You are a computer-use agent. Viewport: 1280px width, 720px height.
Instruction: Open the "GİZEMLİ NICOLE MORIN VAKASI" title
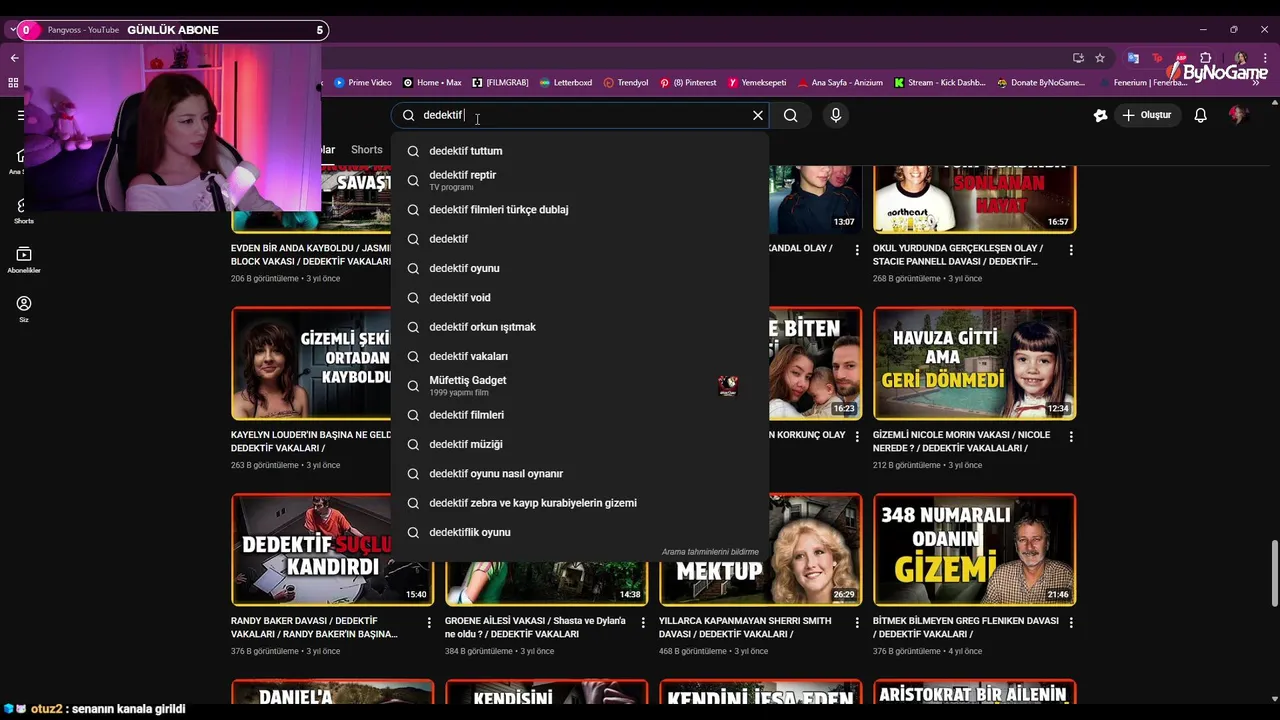pos(961,441)
